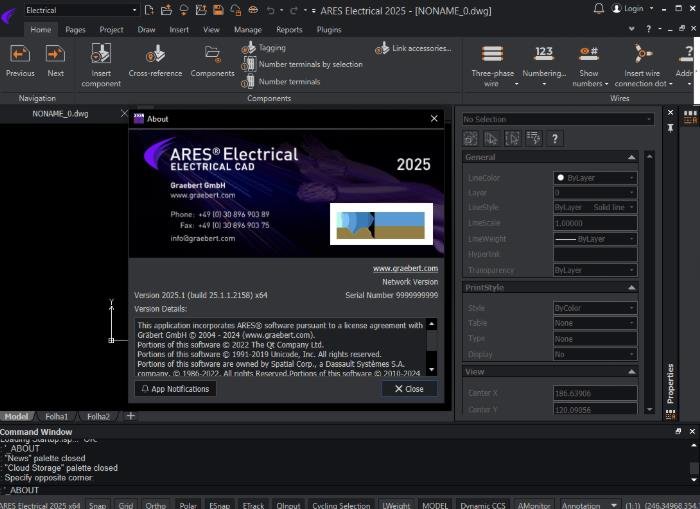700x509 pixels.
Task: Toggle QInput in the status bar
Action: coord(288,505)
